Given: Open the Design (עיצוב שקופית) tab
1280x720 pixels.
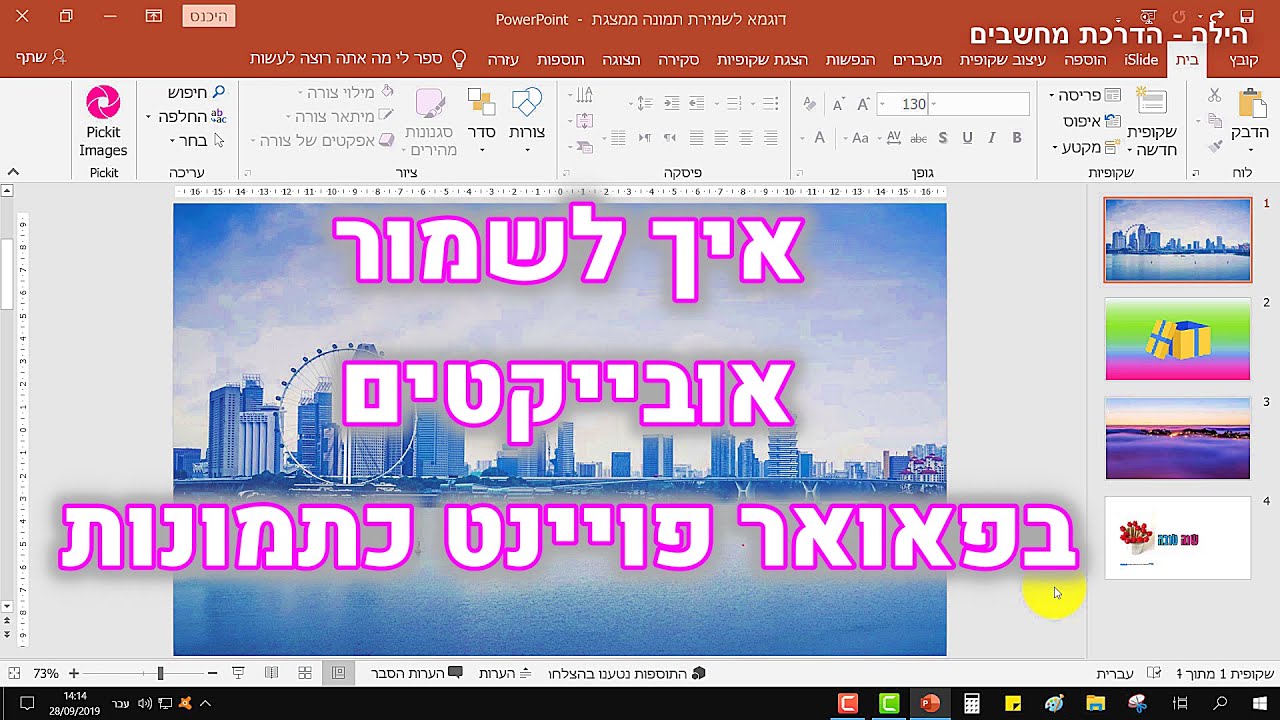Looking at the screenshot, I should (1003, 59).
